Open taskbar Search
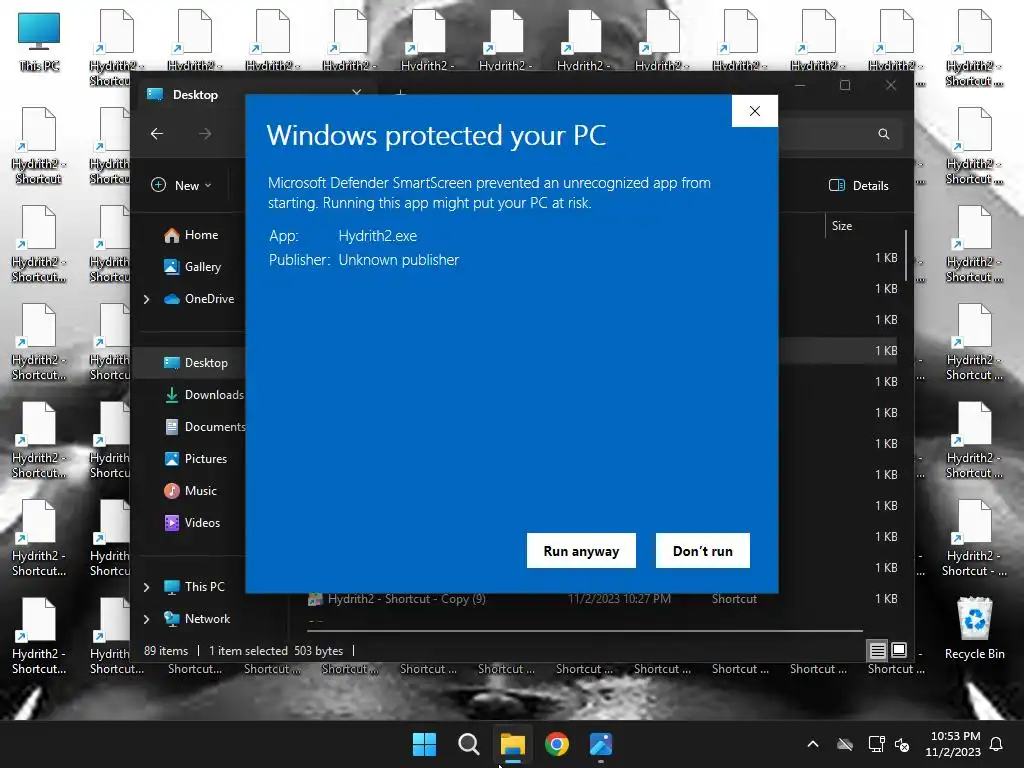Viewport: 1024px width, 768px height. [x=468, y=744]
